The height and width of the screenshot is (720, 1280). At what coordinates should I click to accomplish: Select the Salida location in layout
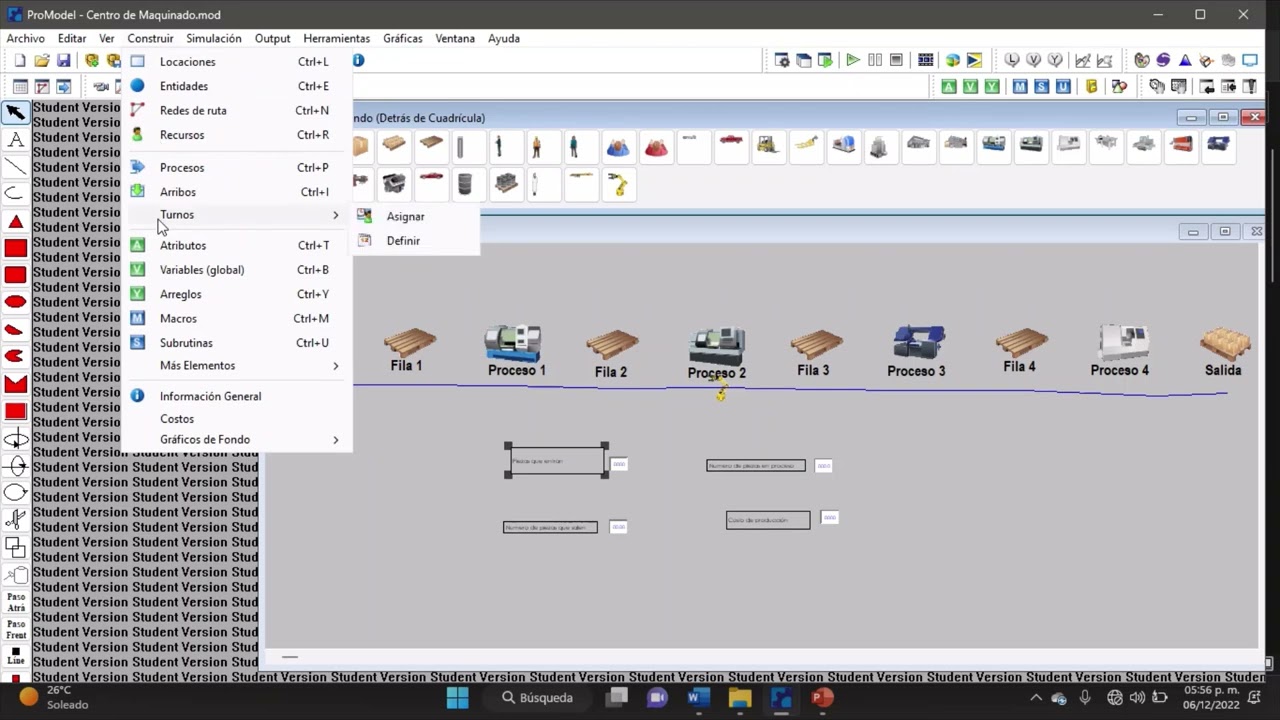(1225, 344)
